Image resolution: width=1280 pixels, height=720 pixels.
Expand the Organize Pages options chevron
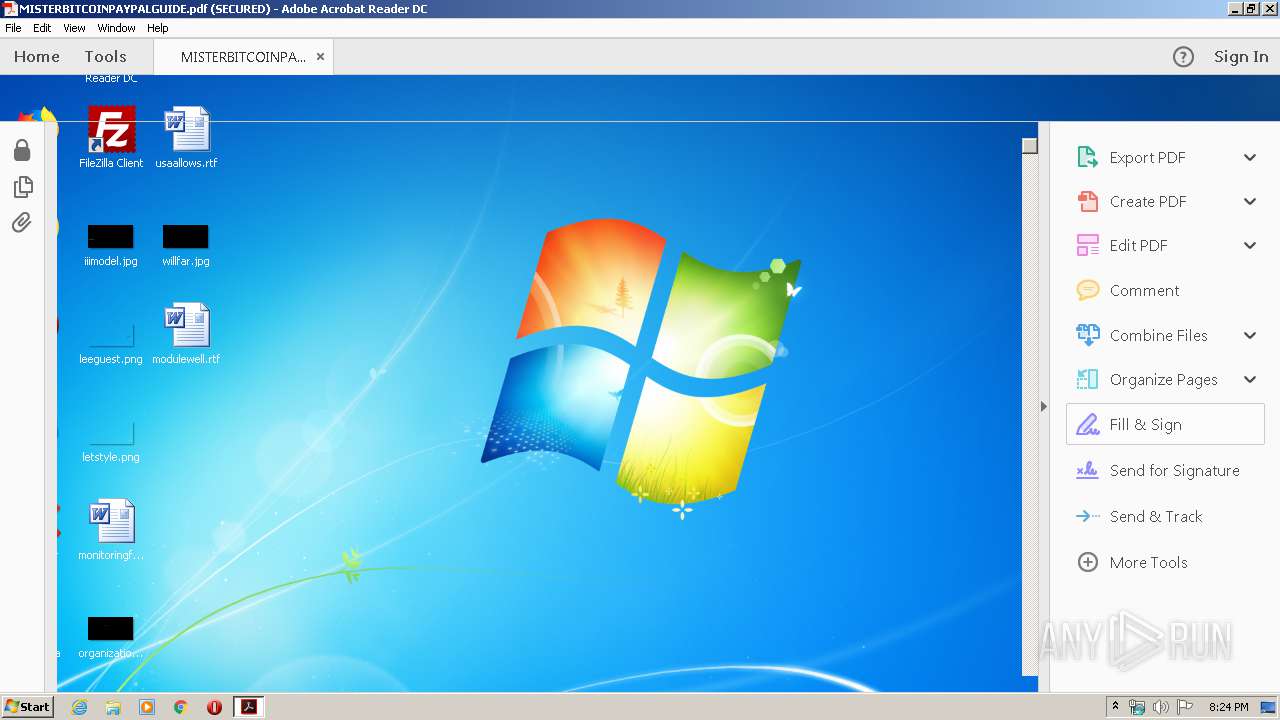click(1250, 379)
